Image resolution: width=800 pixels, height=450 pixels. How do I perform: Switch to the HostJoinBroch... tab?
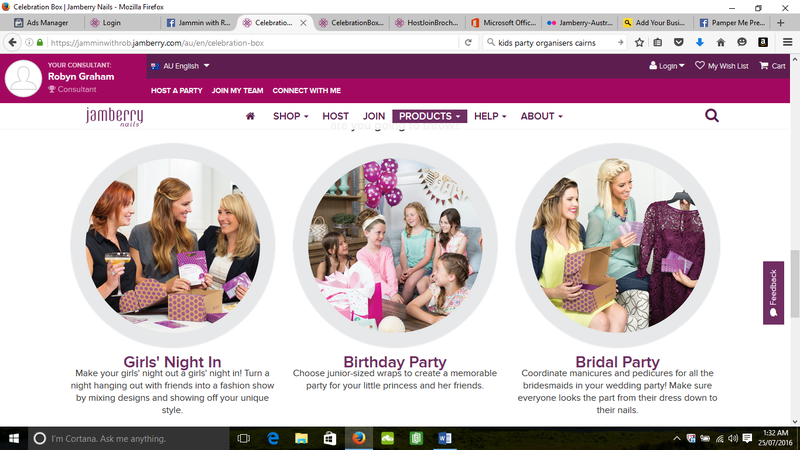coord(427,22)
